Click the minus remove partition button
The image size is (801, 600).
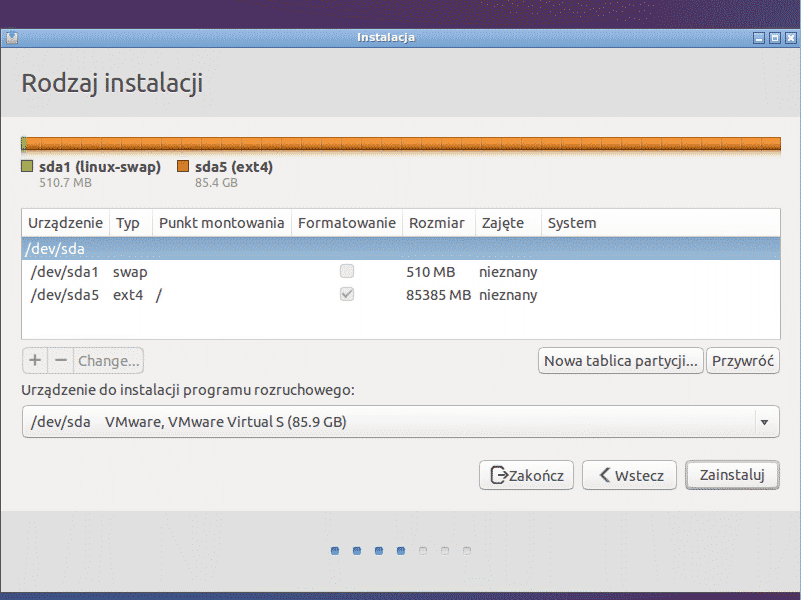(61, 360)
